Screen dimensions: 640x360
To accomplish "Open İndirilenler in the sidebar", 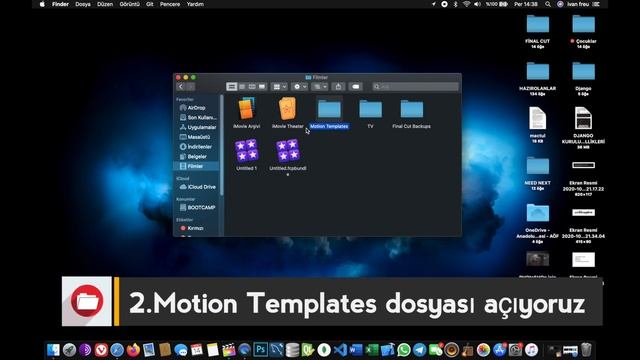I will tap(197, 147).
